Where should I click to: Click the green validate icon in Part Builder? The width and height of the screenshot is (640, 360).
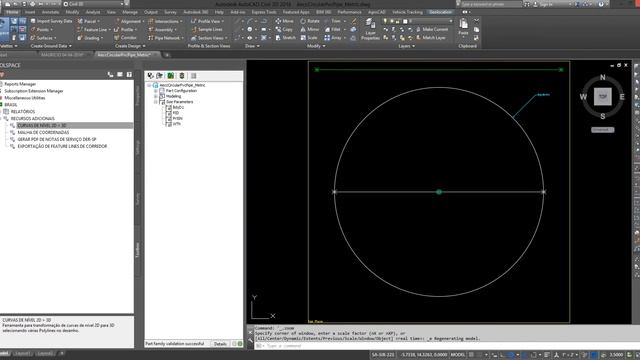171,76
